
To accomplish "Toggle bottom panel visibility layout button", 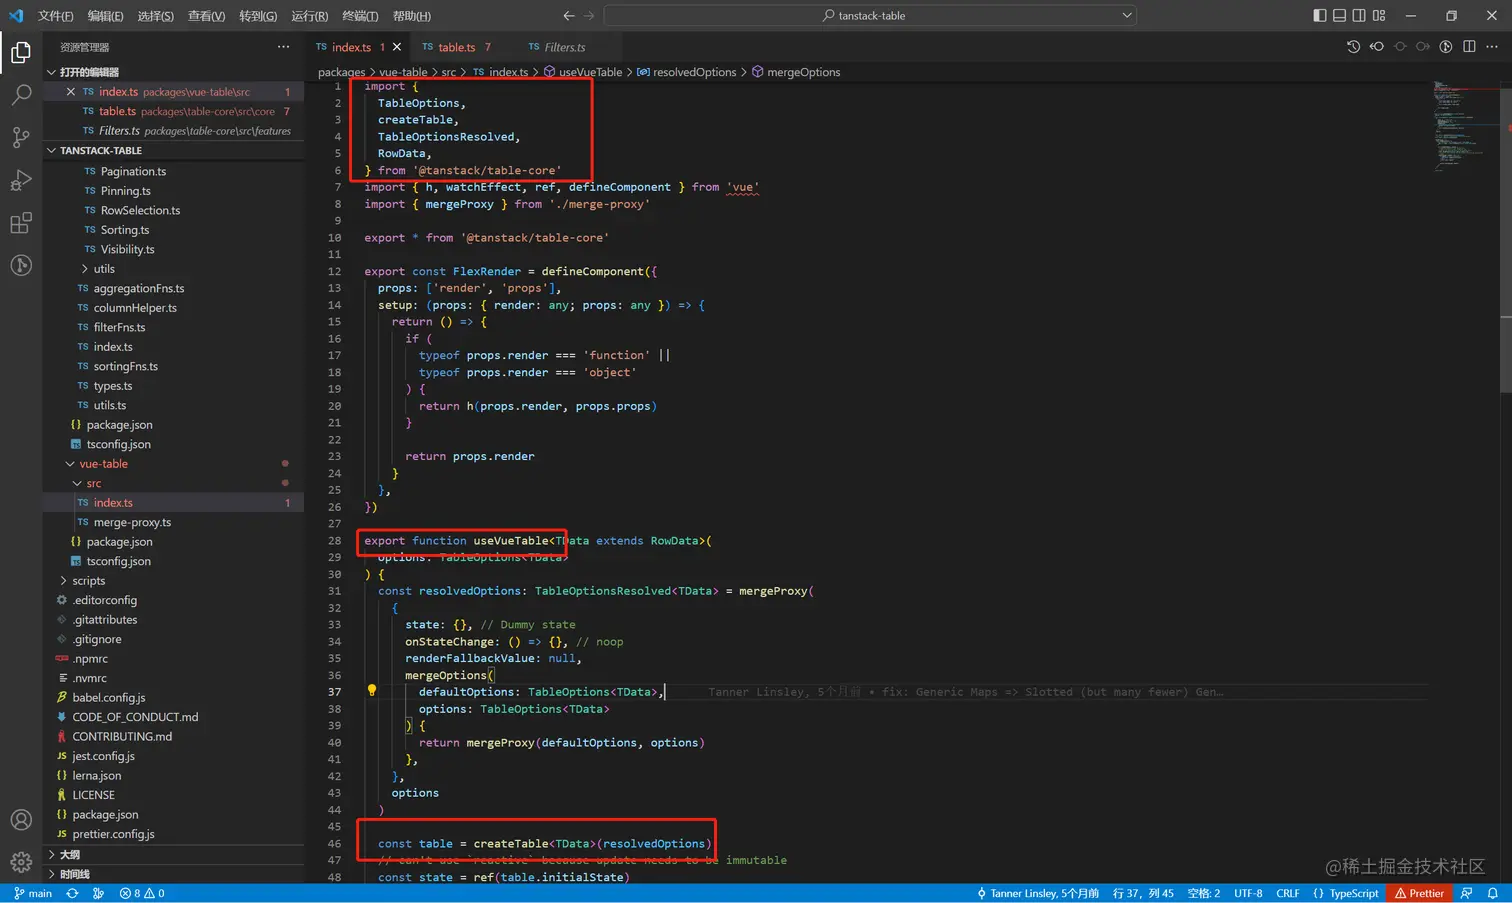I will pyautogui.click(x=1340, y=15).
